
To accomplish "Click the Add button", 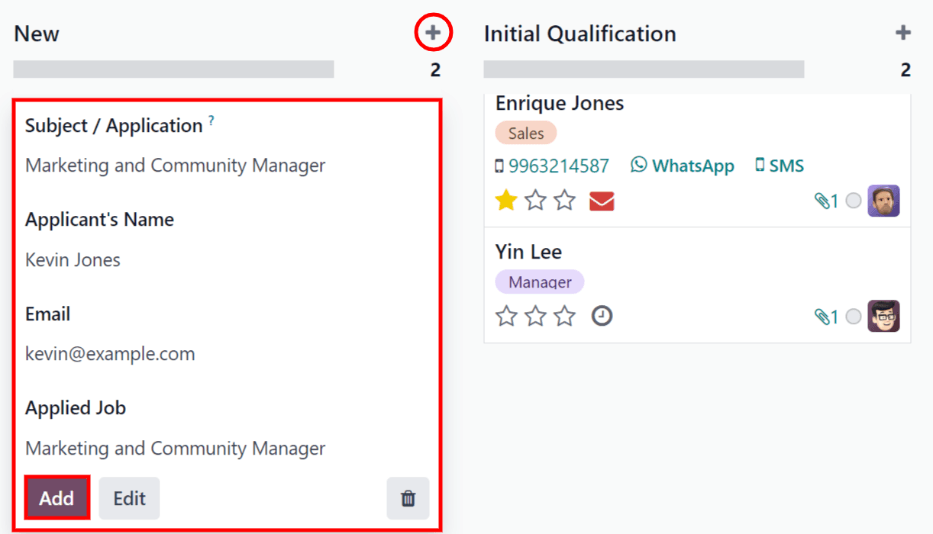I will [57, 498].
